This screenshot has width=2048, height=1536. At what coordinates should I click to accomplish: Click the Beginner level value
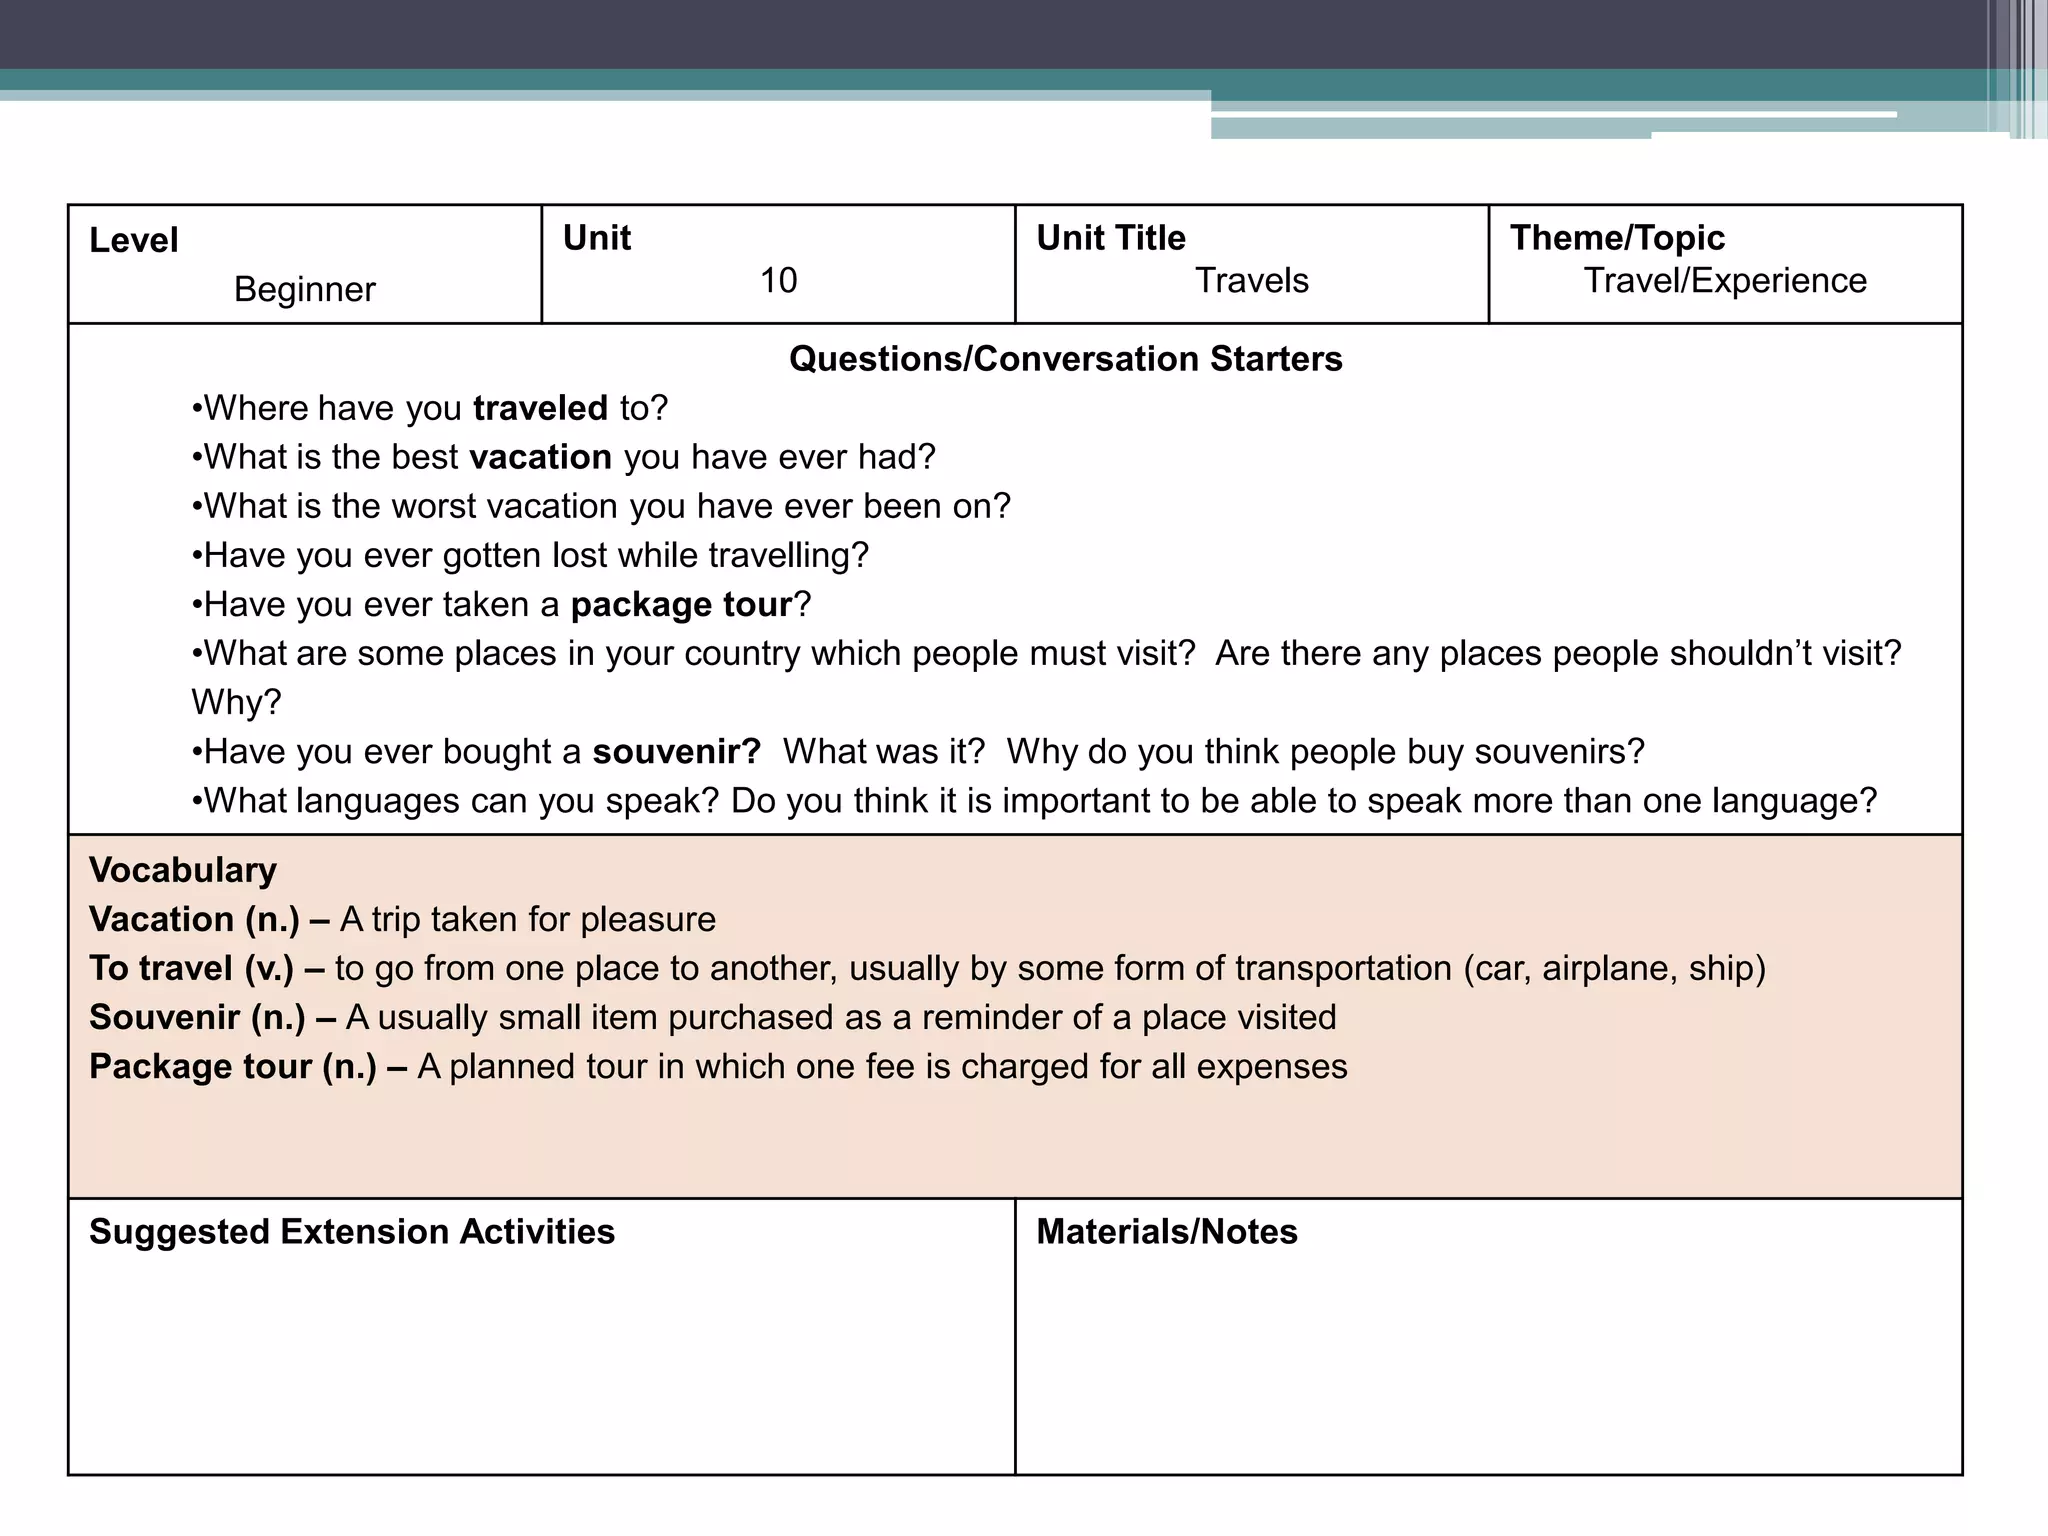(x=304, y=290)
